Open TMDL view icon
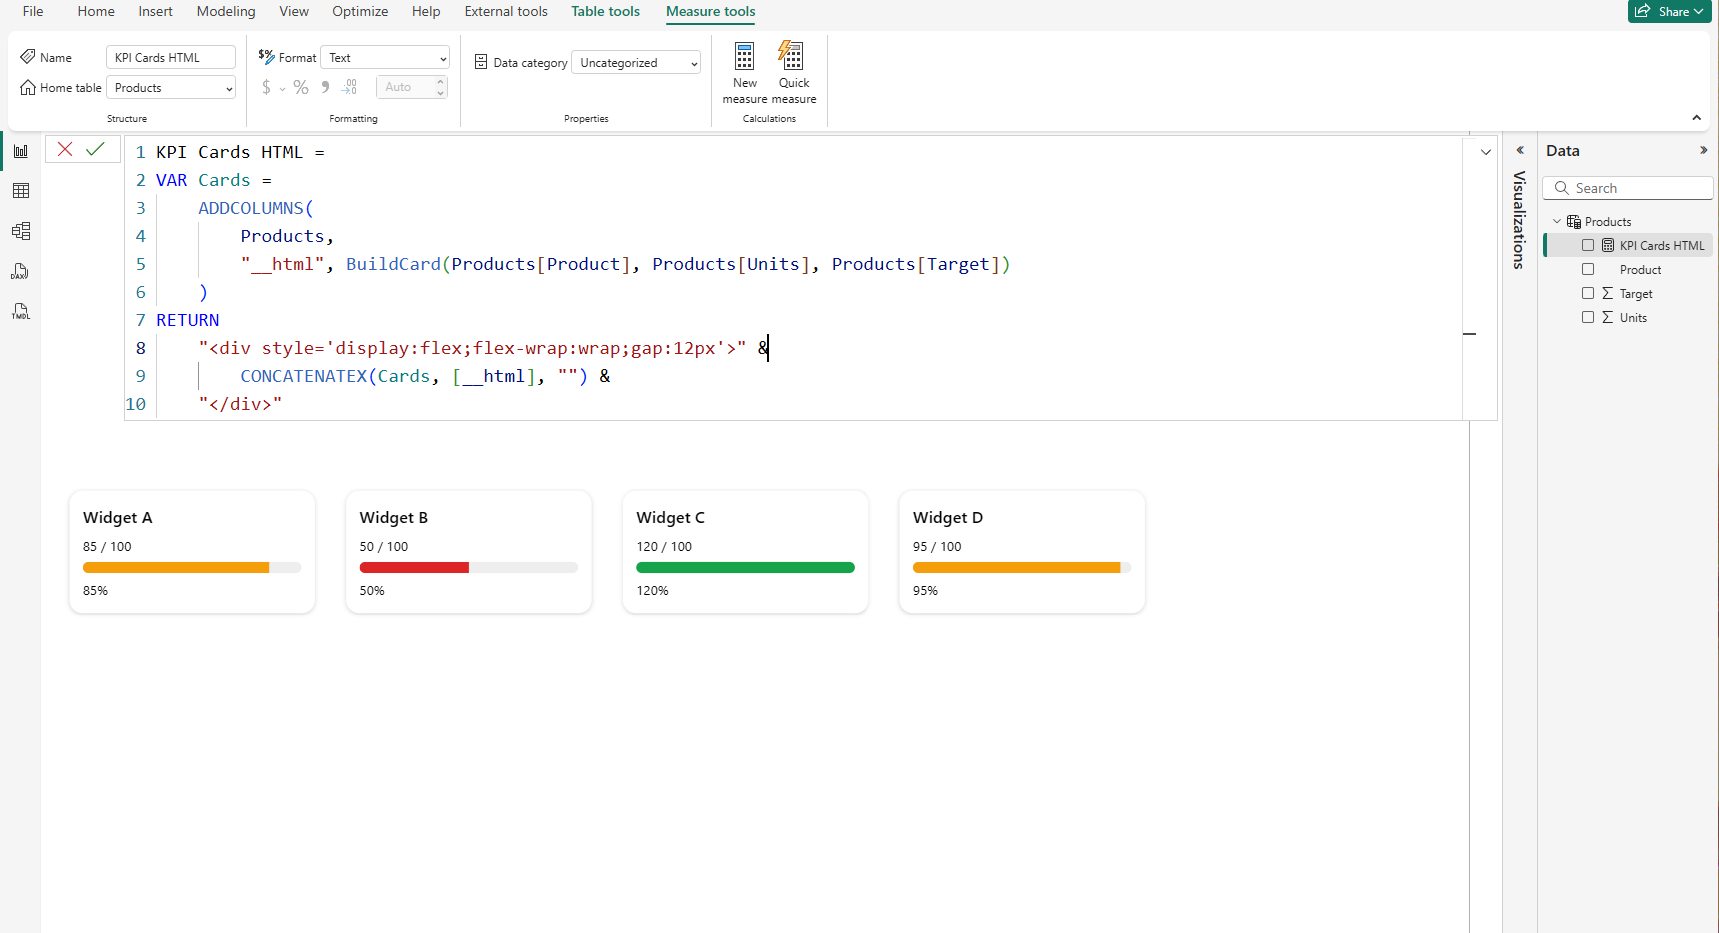This screenshot has height=933, width=1719. pyautogui.click(x=21, y=311)
